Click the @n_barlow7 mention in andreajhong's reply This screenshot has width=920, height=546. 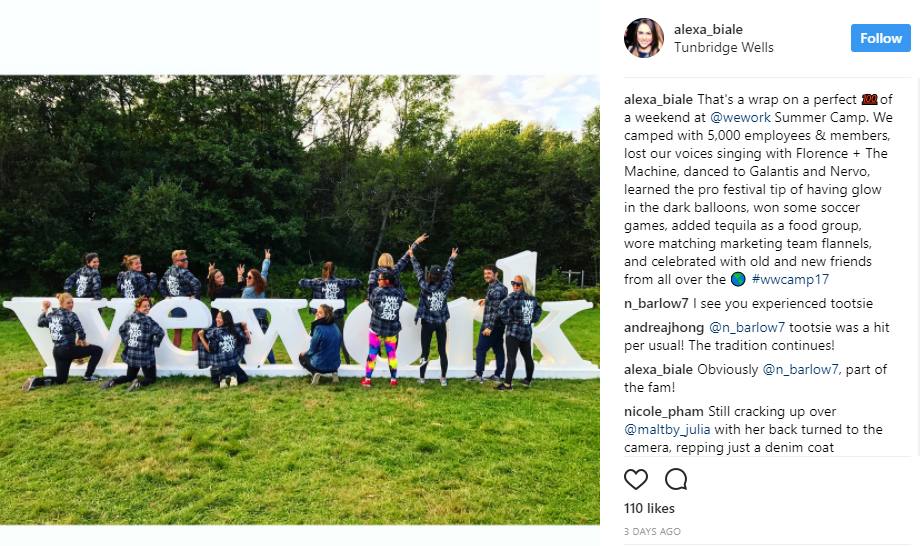(747, 327)
